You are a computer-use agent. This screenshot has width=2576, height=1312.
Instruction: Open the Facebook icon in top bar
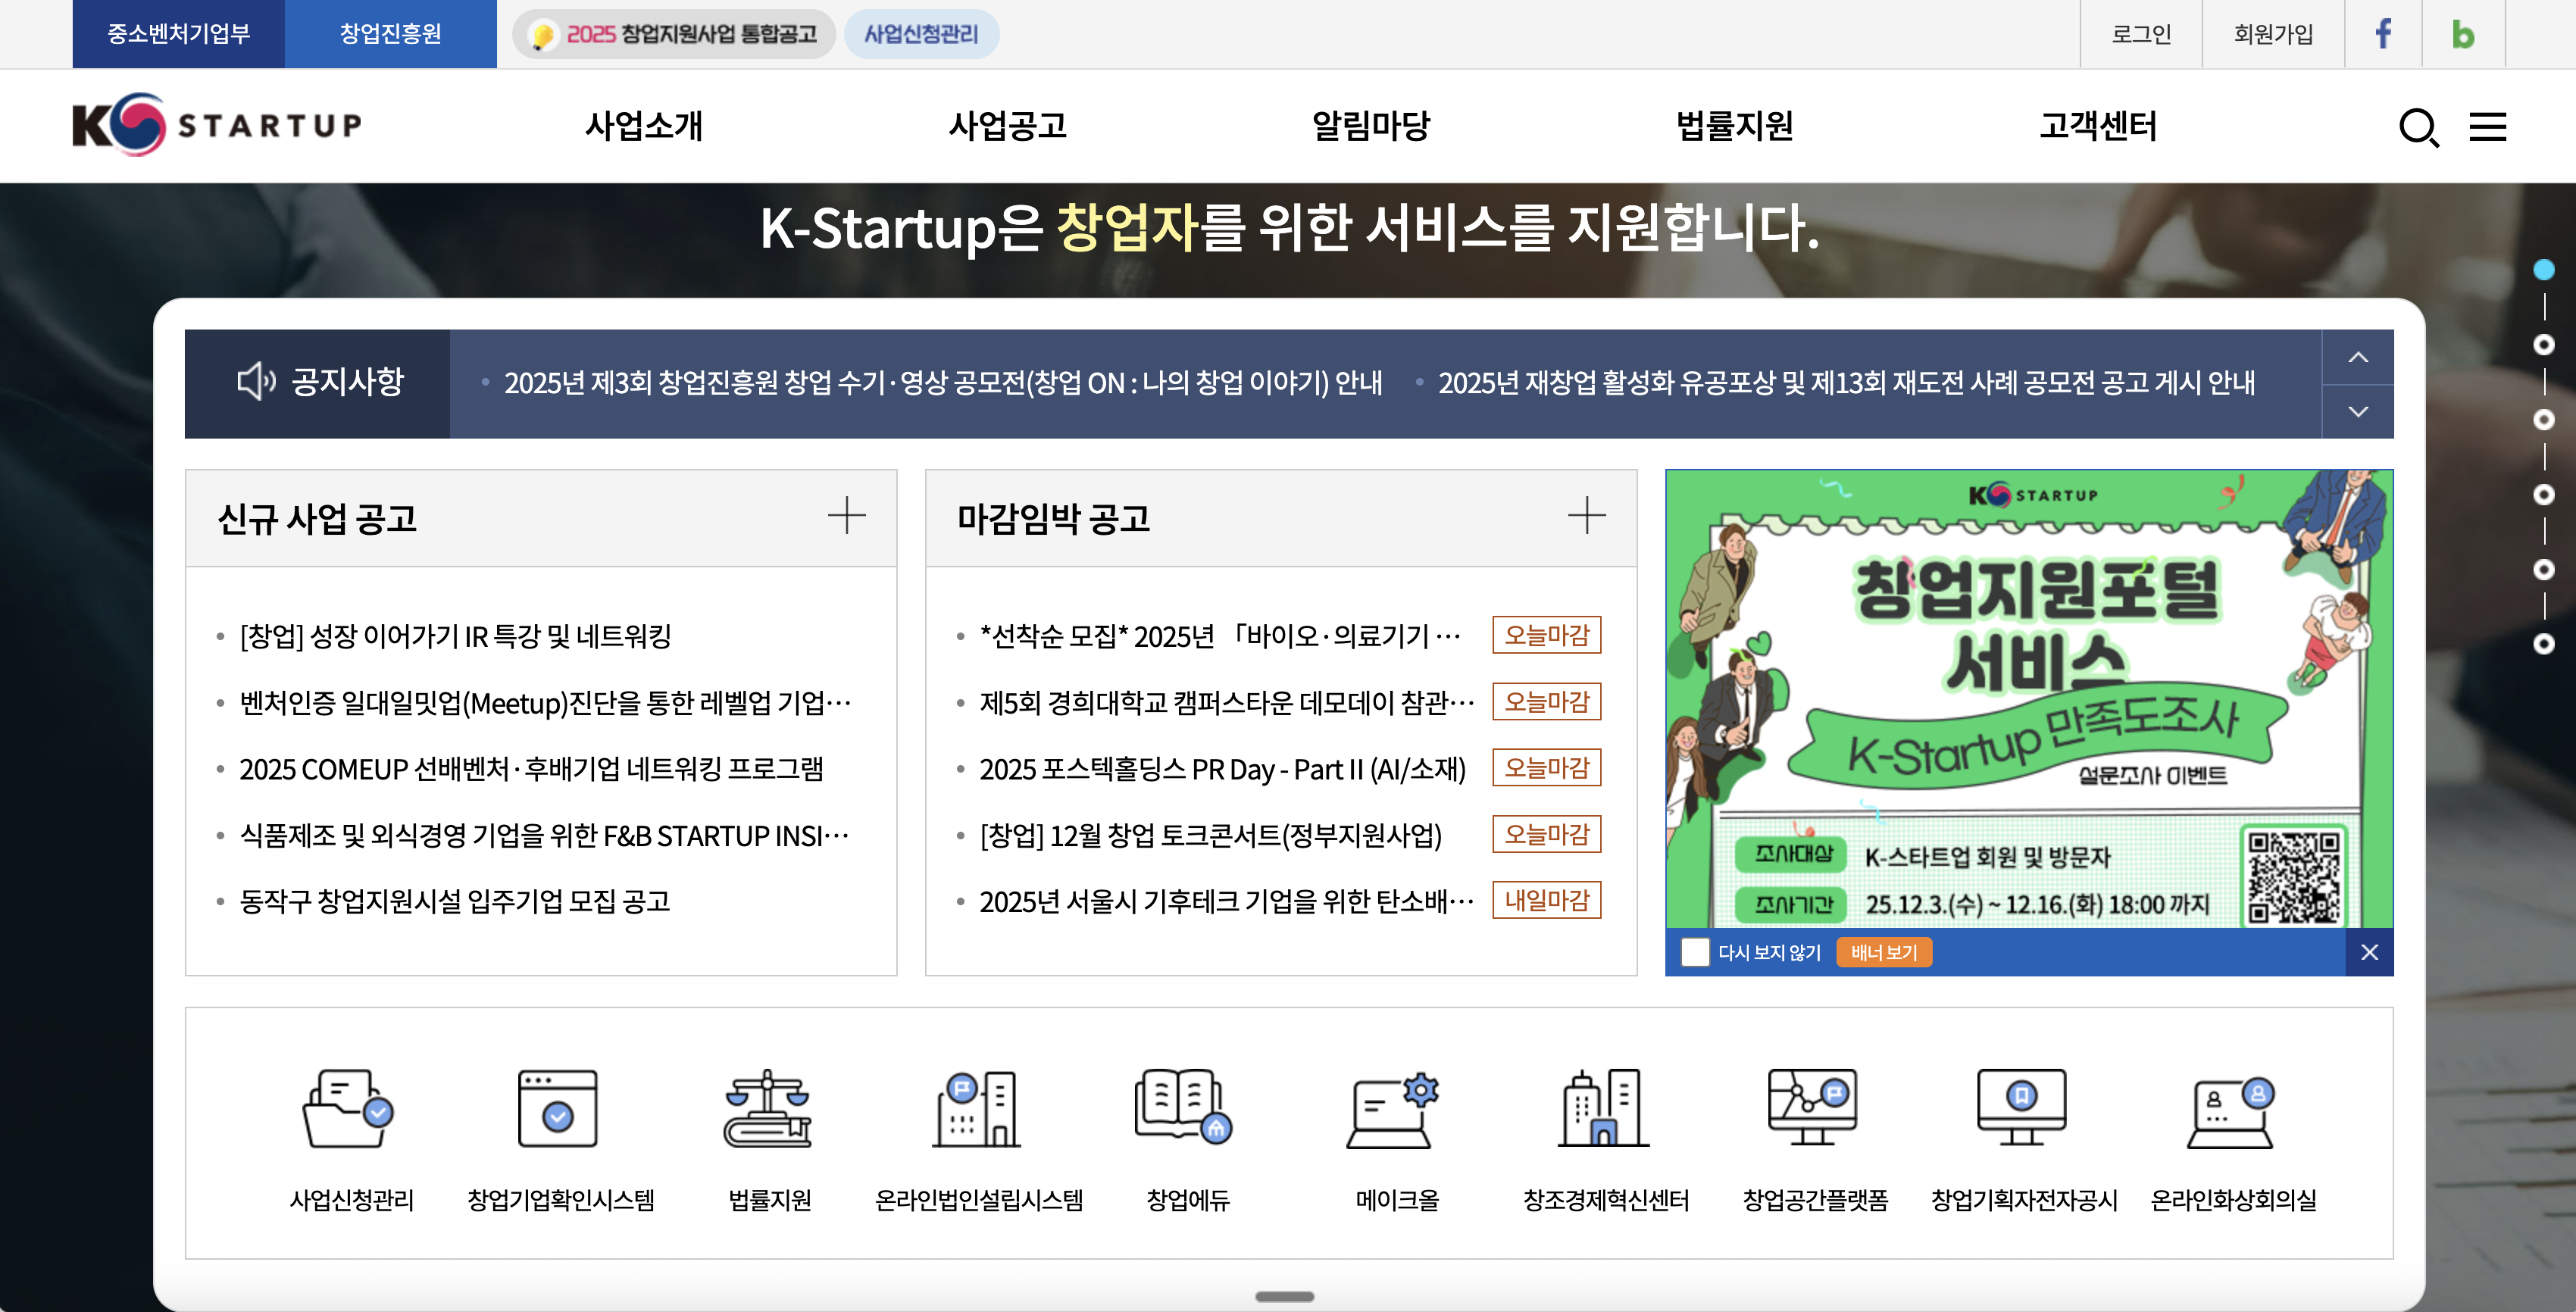coord(2383,34)
